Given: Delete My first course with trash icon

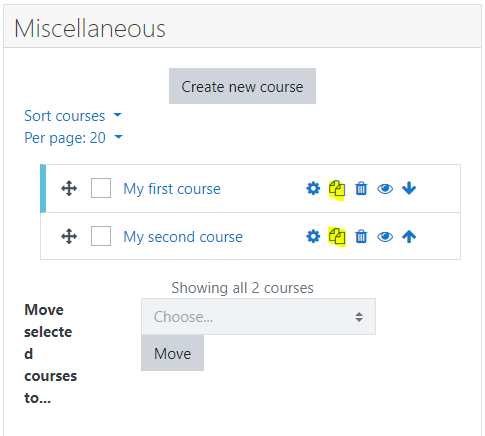Looking at the screenshot, I should [x=361, y=189].
